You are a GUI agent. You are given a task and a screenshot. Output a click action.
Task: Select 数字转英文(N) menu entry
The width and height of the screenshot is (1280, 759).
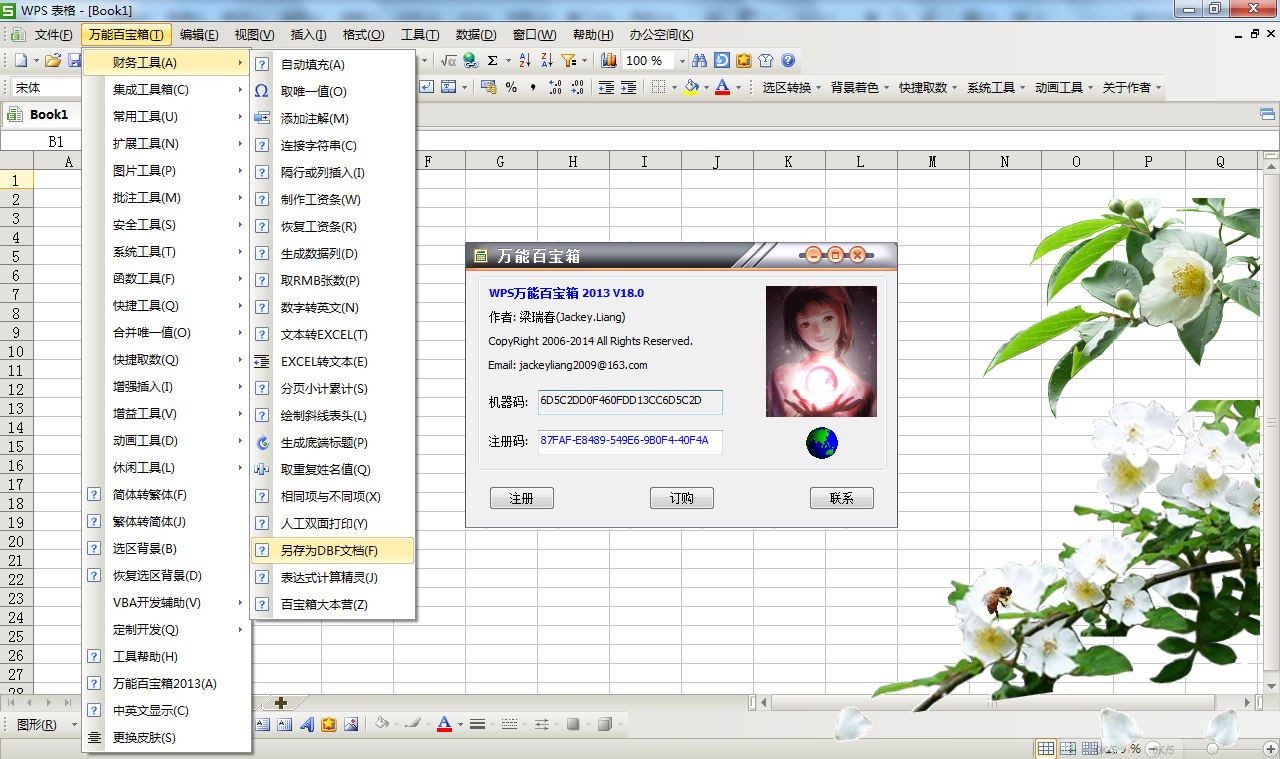331,308
